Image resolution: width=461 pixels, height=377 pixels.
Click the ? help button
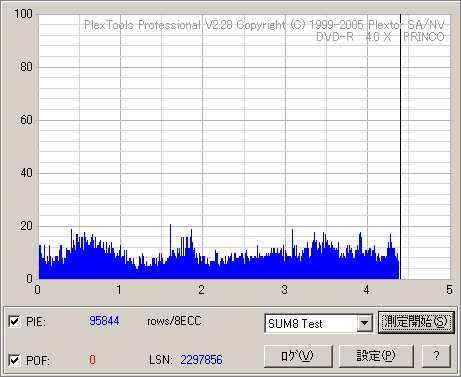(436, 356)
